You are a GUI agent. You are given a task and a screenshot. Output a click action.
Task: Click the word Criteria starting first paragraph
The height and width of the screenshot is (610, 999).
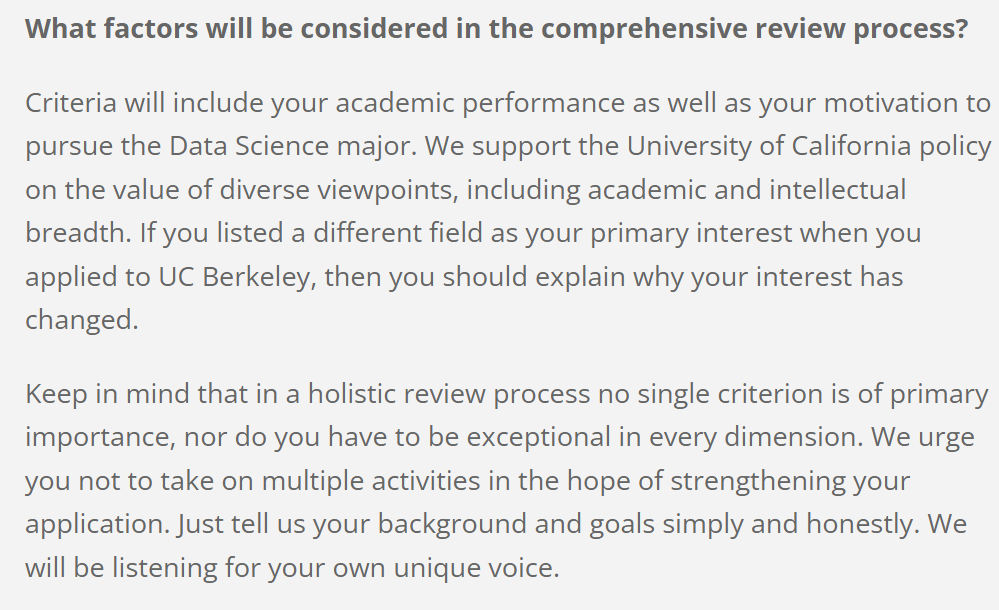click(x=71, y=103)
